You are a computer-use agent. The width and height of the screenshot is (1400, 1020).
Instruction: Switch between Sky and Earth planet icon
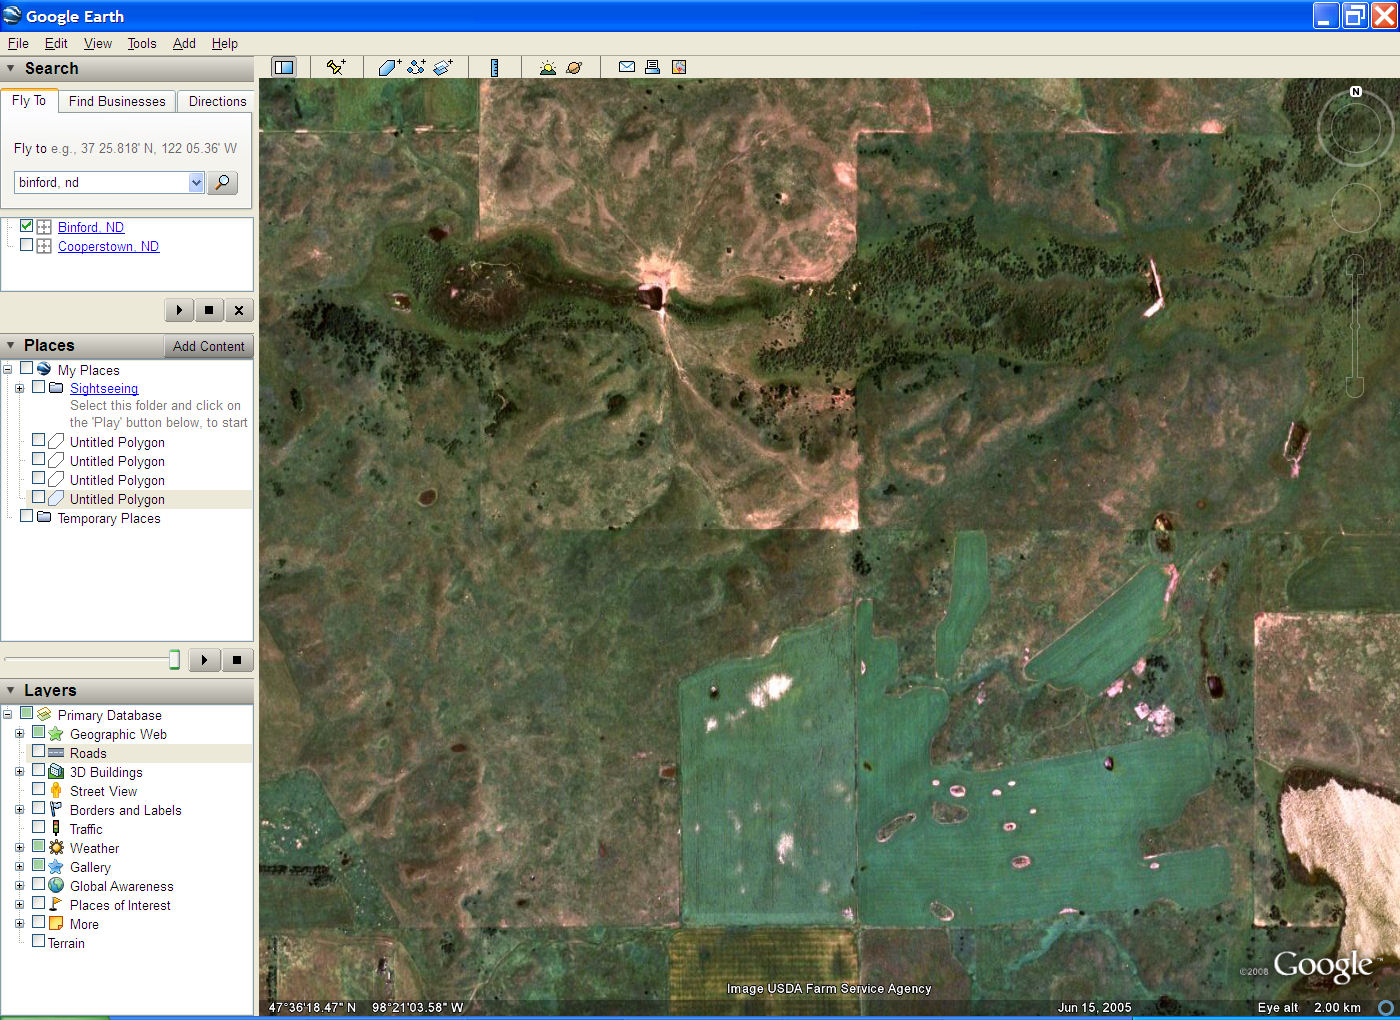[x=574, y=67]
